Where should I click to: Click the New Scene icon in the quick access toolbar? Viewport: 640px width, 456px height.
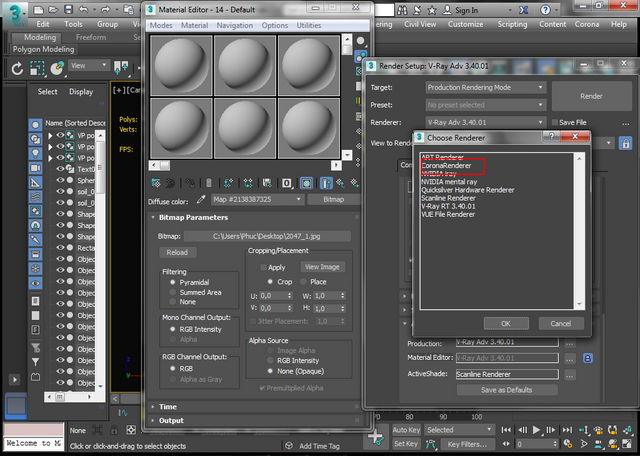38,10
